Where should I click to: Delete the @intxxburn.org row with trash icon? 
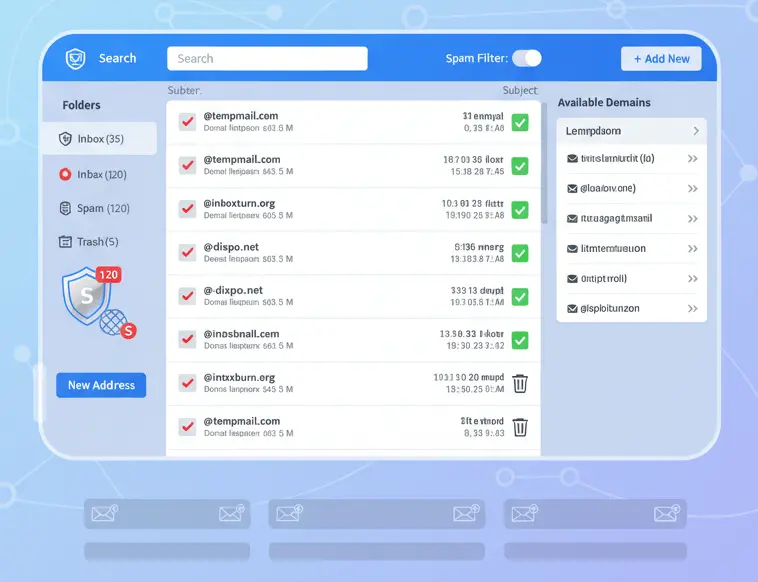click(520, 383)
